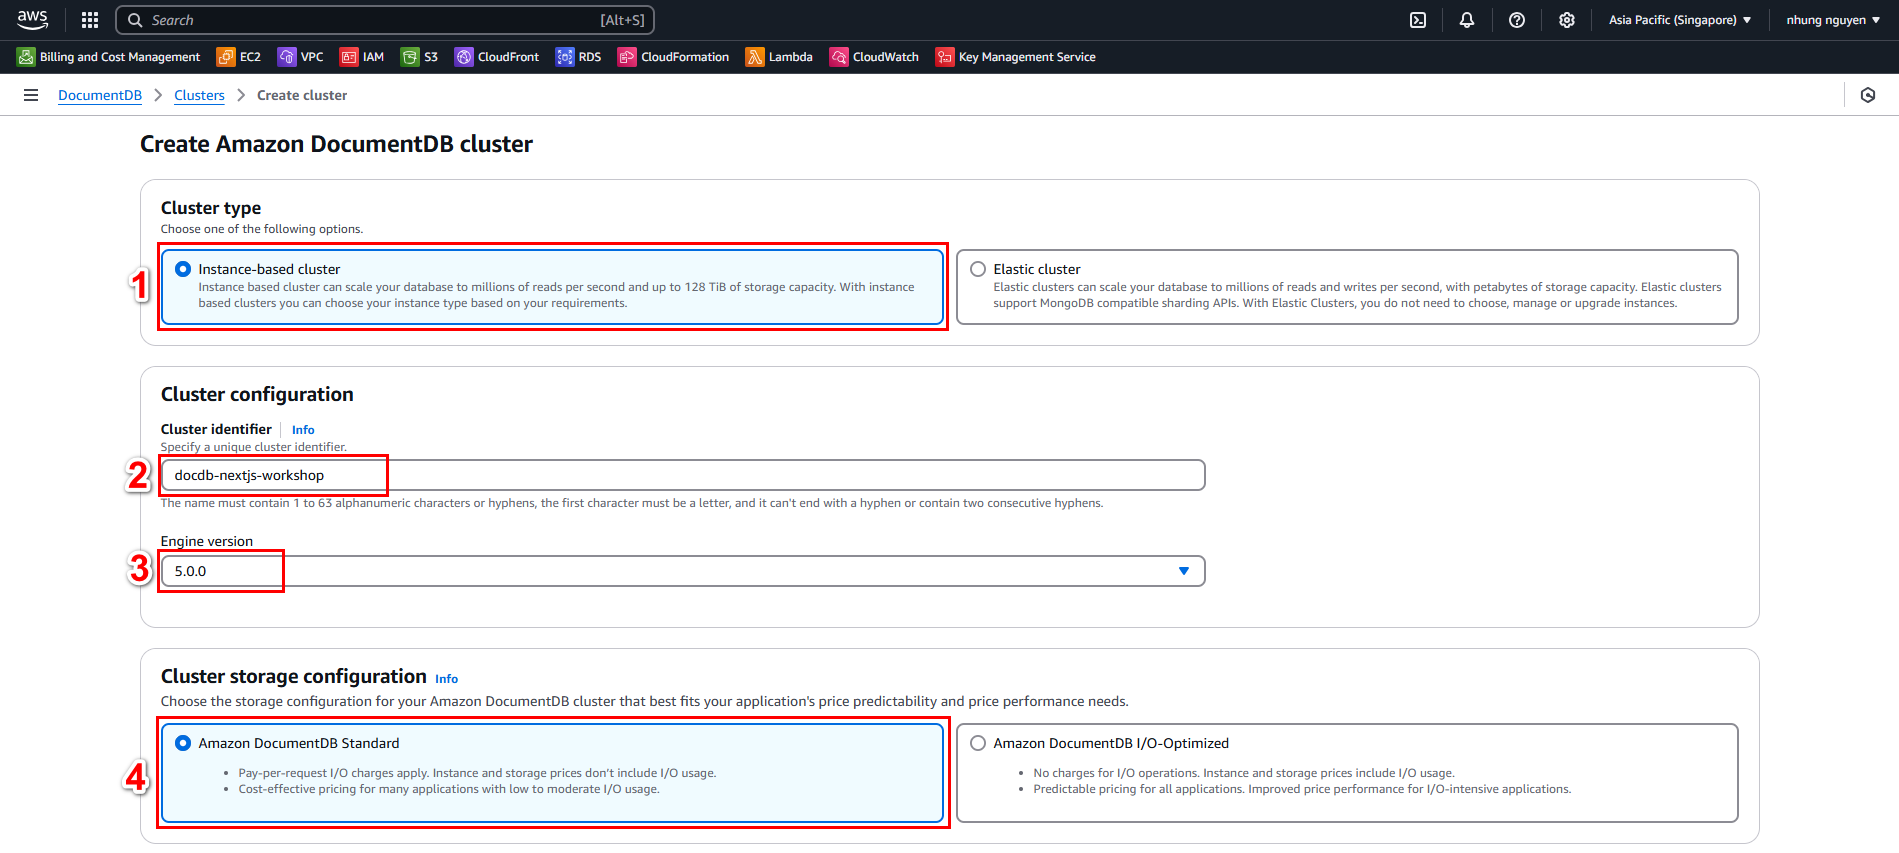The image size is (1899, 853).
Task: Go to Clusters breadcrumb link
Action: point(199,95)
